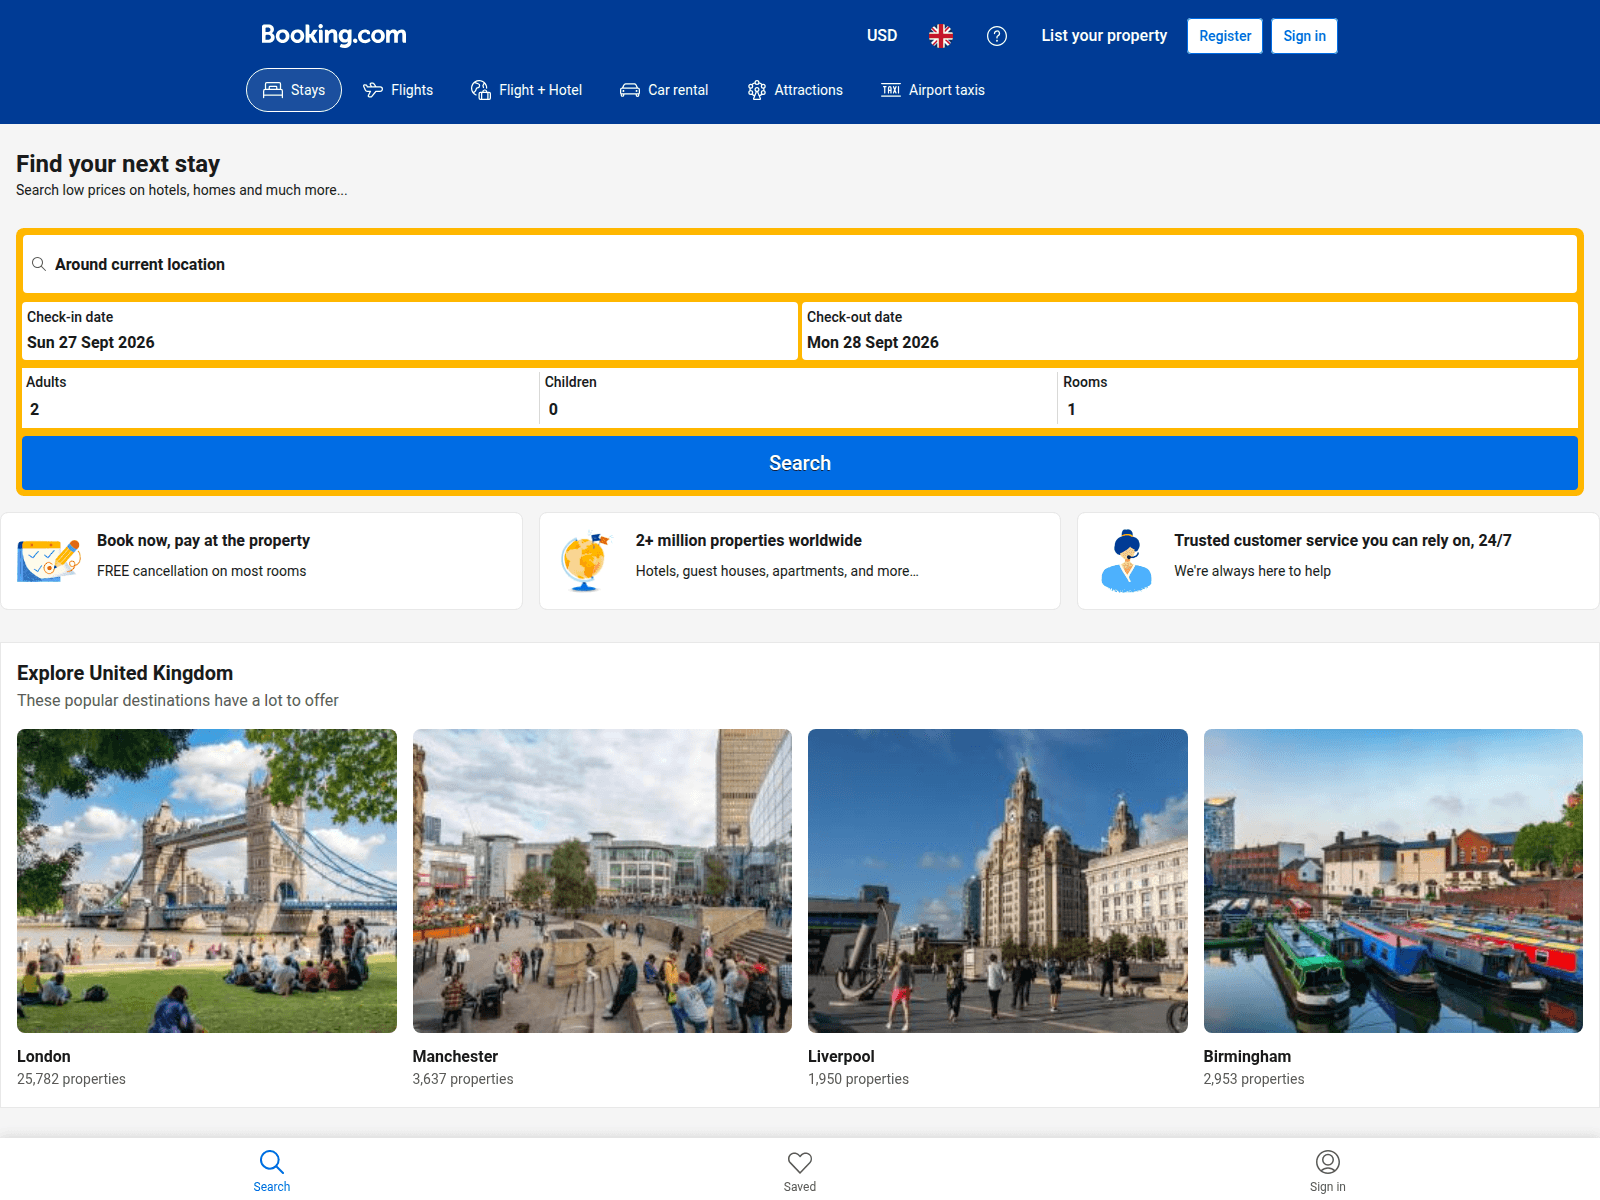Open Sign in profile in bottom navigation
1600x1200 pixels.
(x=1328, y=1170)
